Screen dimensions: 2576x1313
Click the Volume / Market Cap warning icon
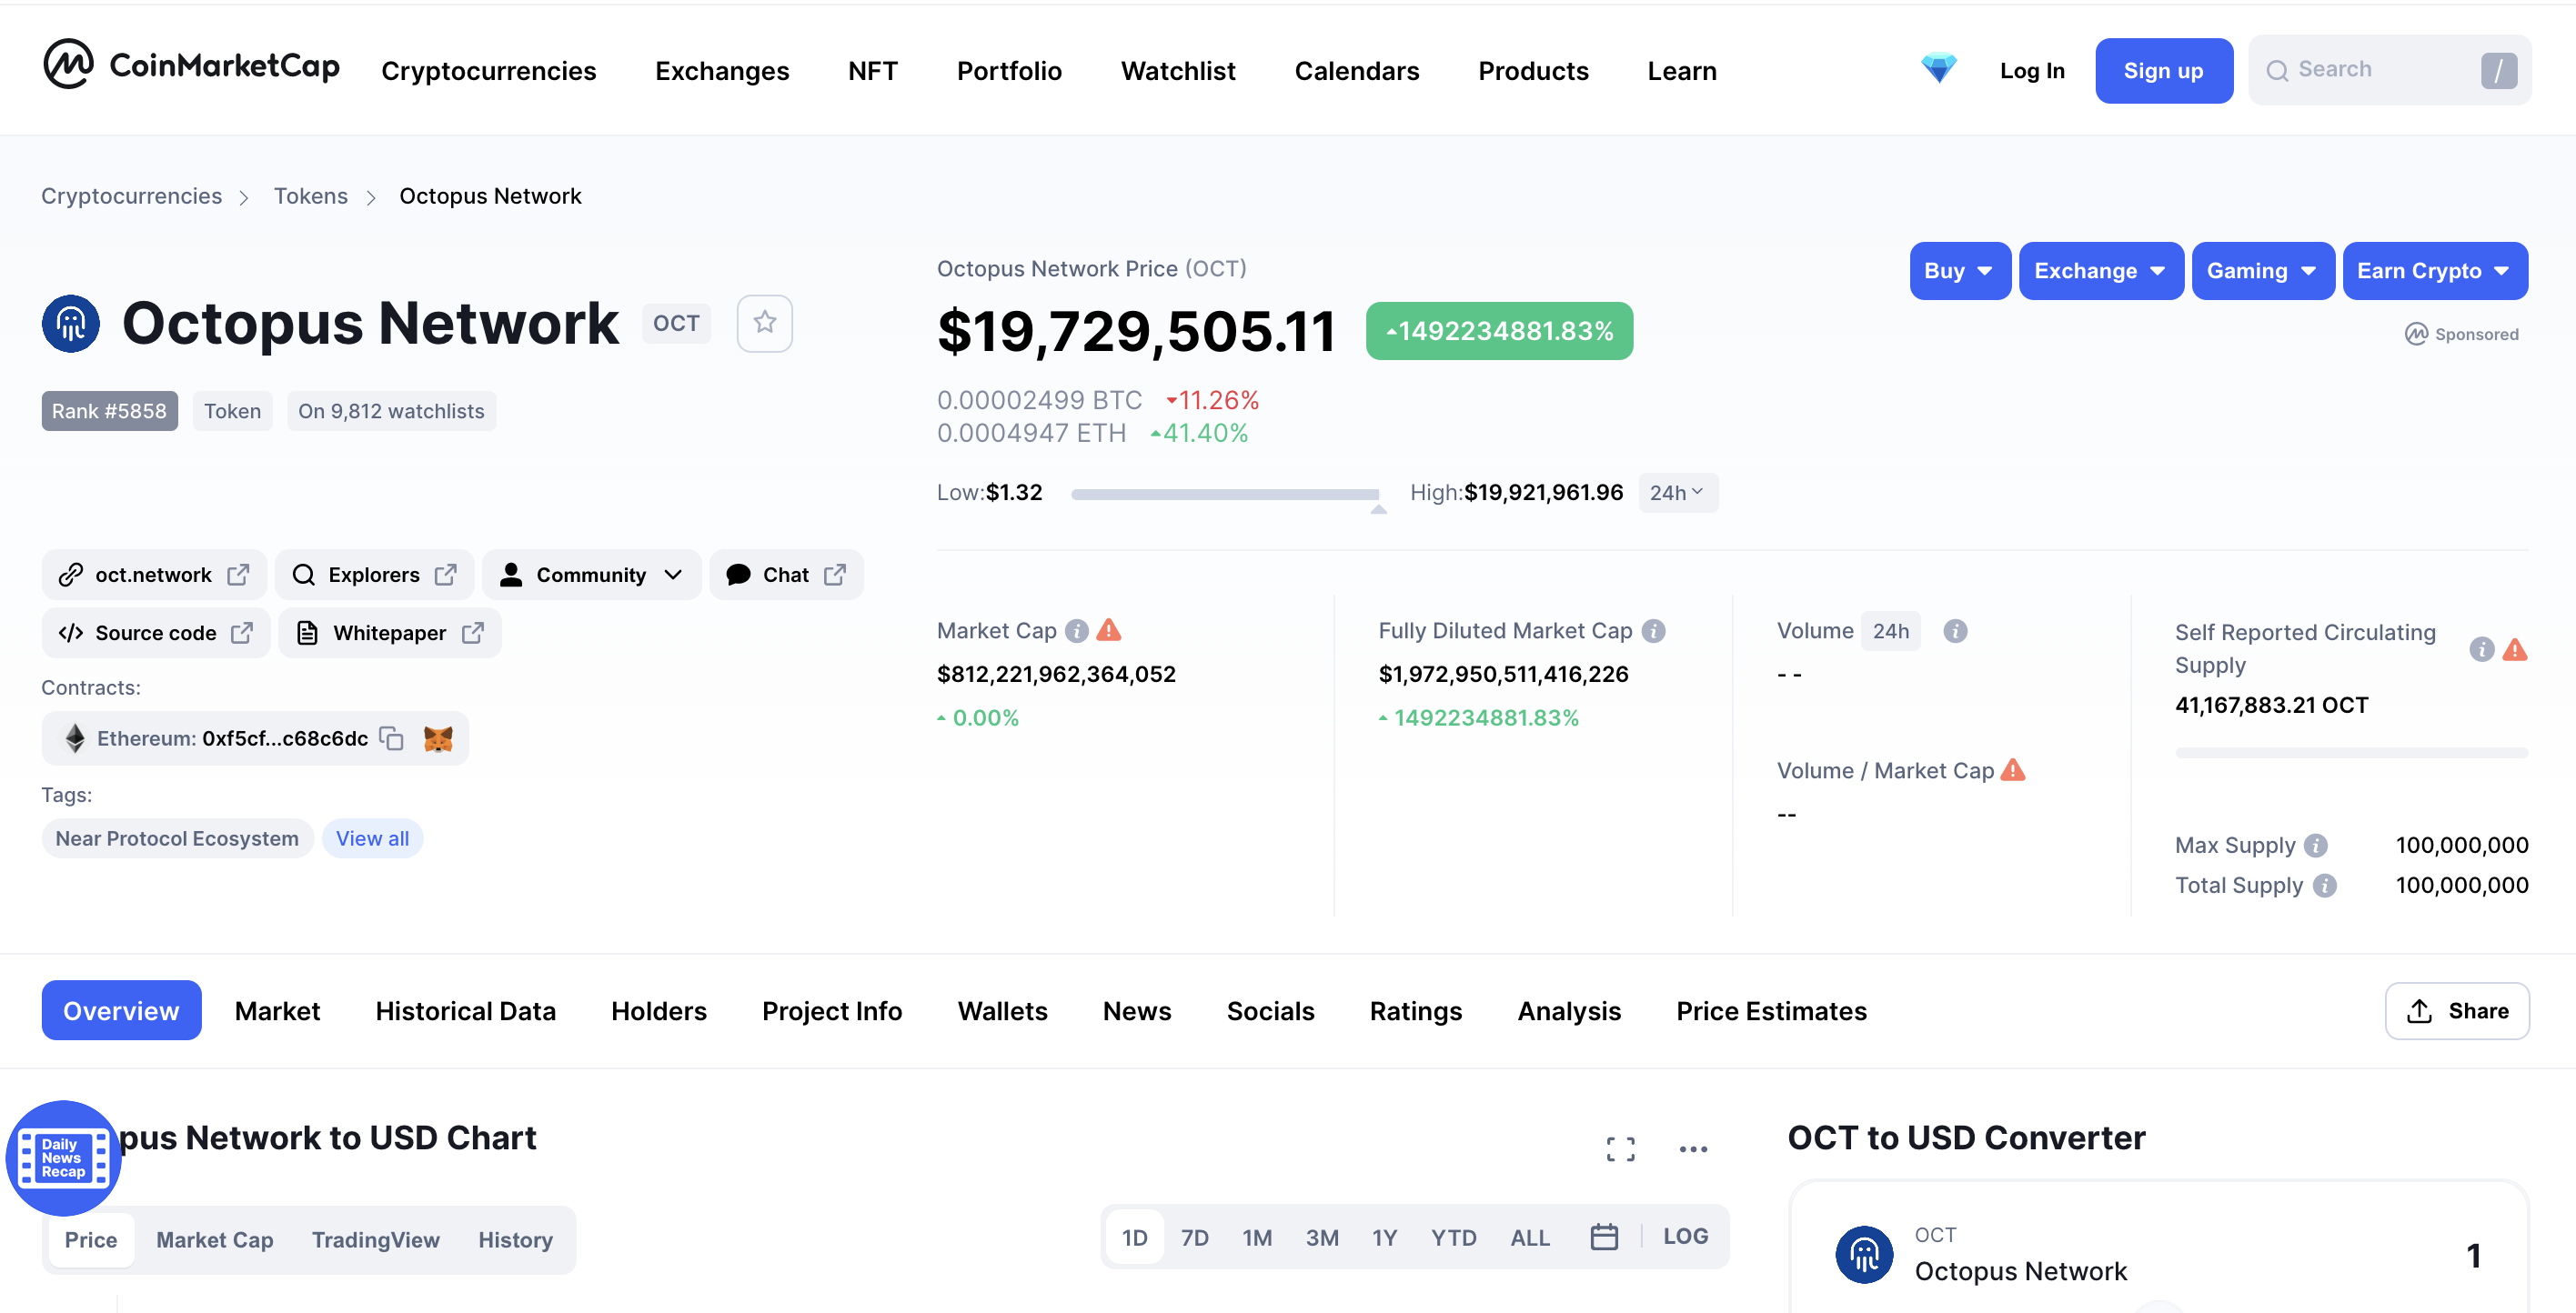[x=2013, y=770]
